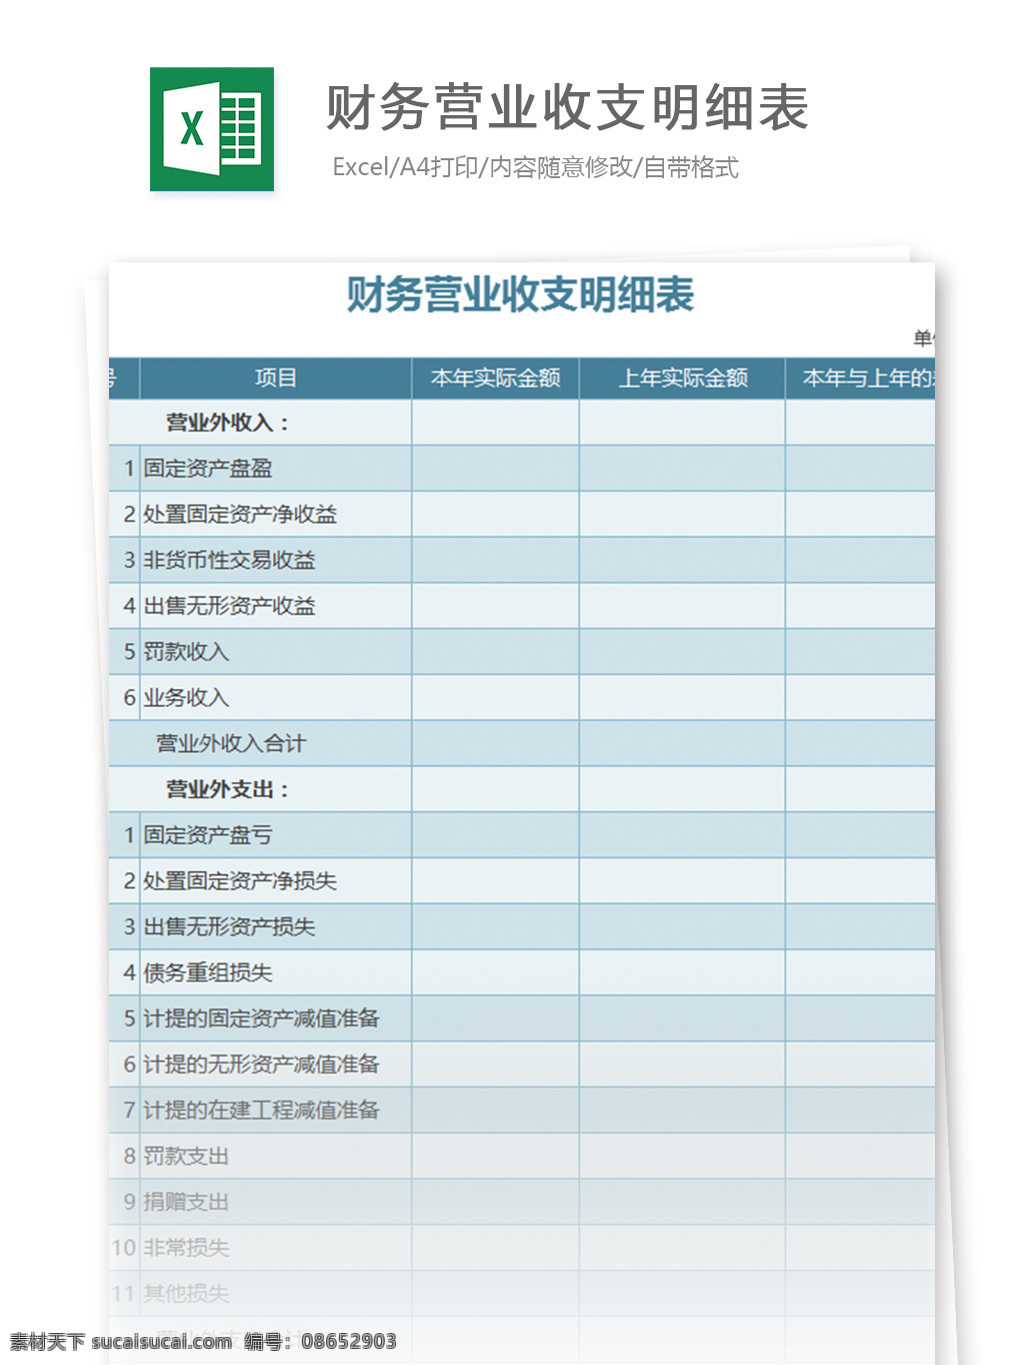Image resolution: width=1024 pixels, height=1365 pixels.
Task: Select the cell 业务收入
Action: click(275, 698)
